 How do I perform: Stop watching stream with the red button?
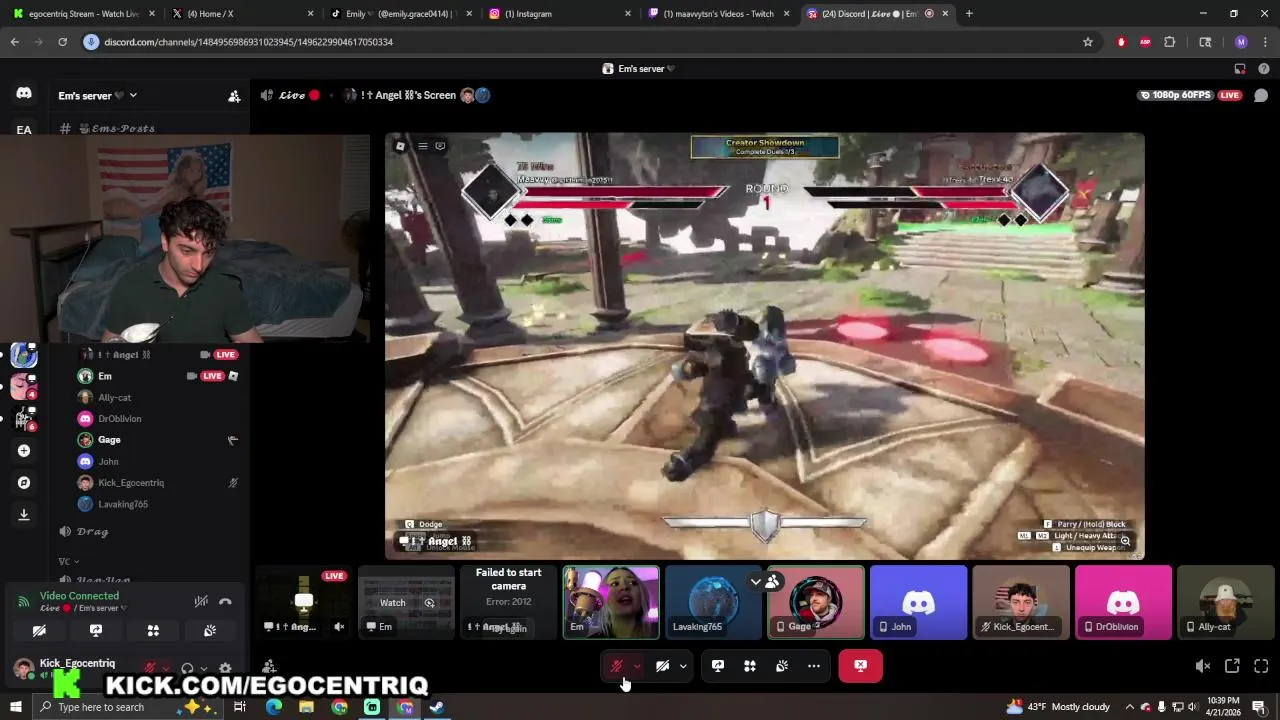point(861,666)
